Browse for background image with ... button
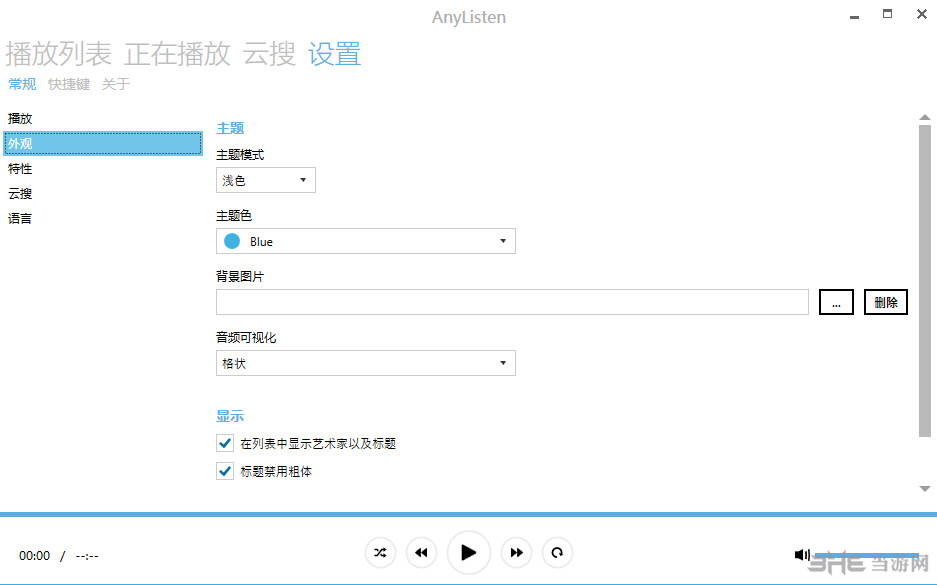This screenshot has height=585, width=937. click(836, 302)
